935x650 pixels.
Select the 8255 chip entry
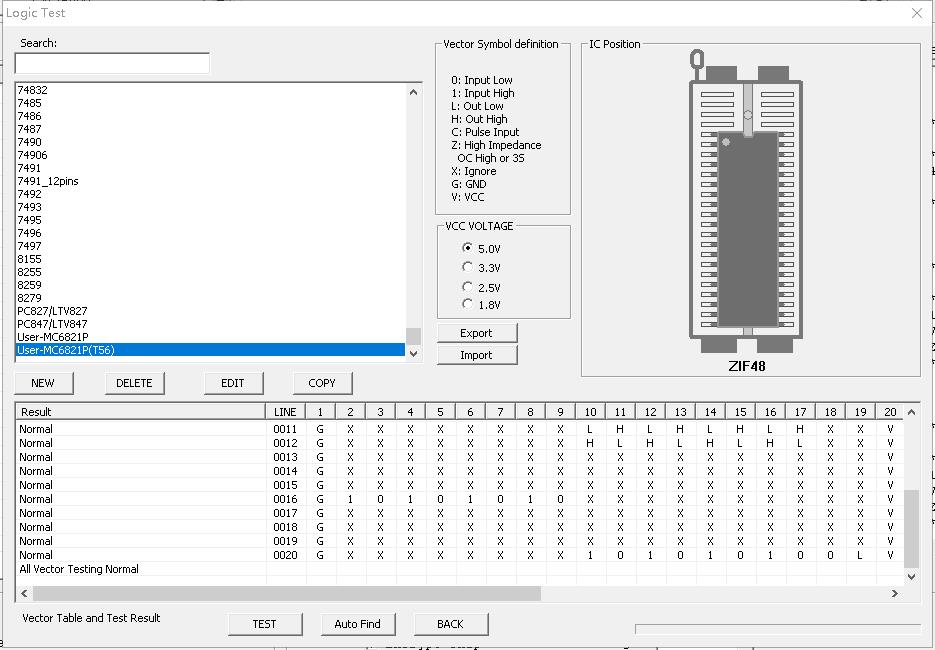[x=30, y=272]
